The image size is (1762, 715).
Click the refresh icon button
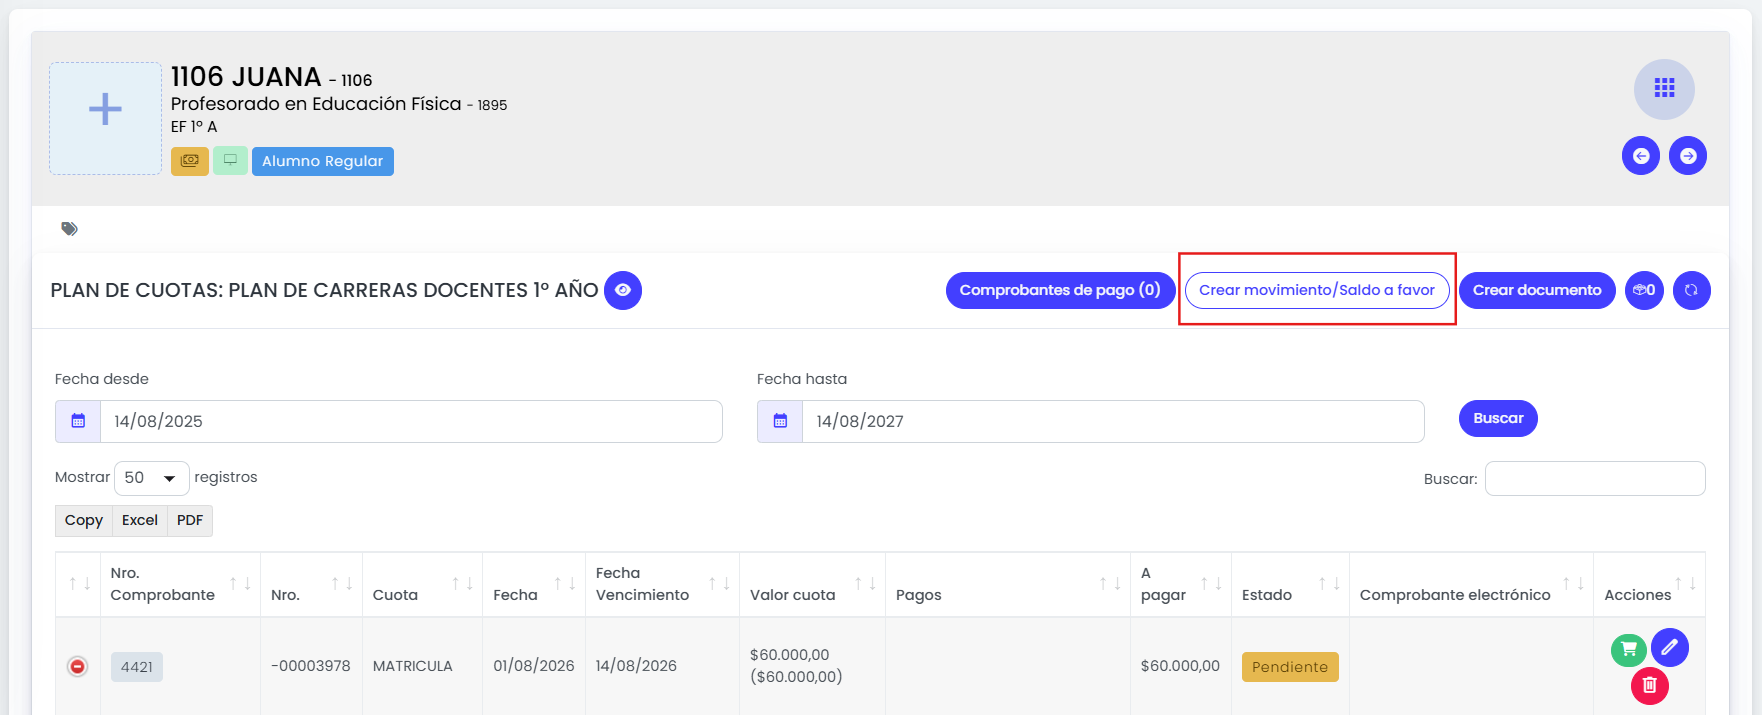click(x=1692, y=290)
